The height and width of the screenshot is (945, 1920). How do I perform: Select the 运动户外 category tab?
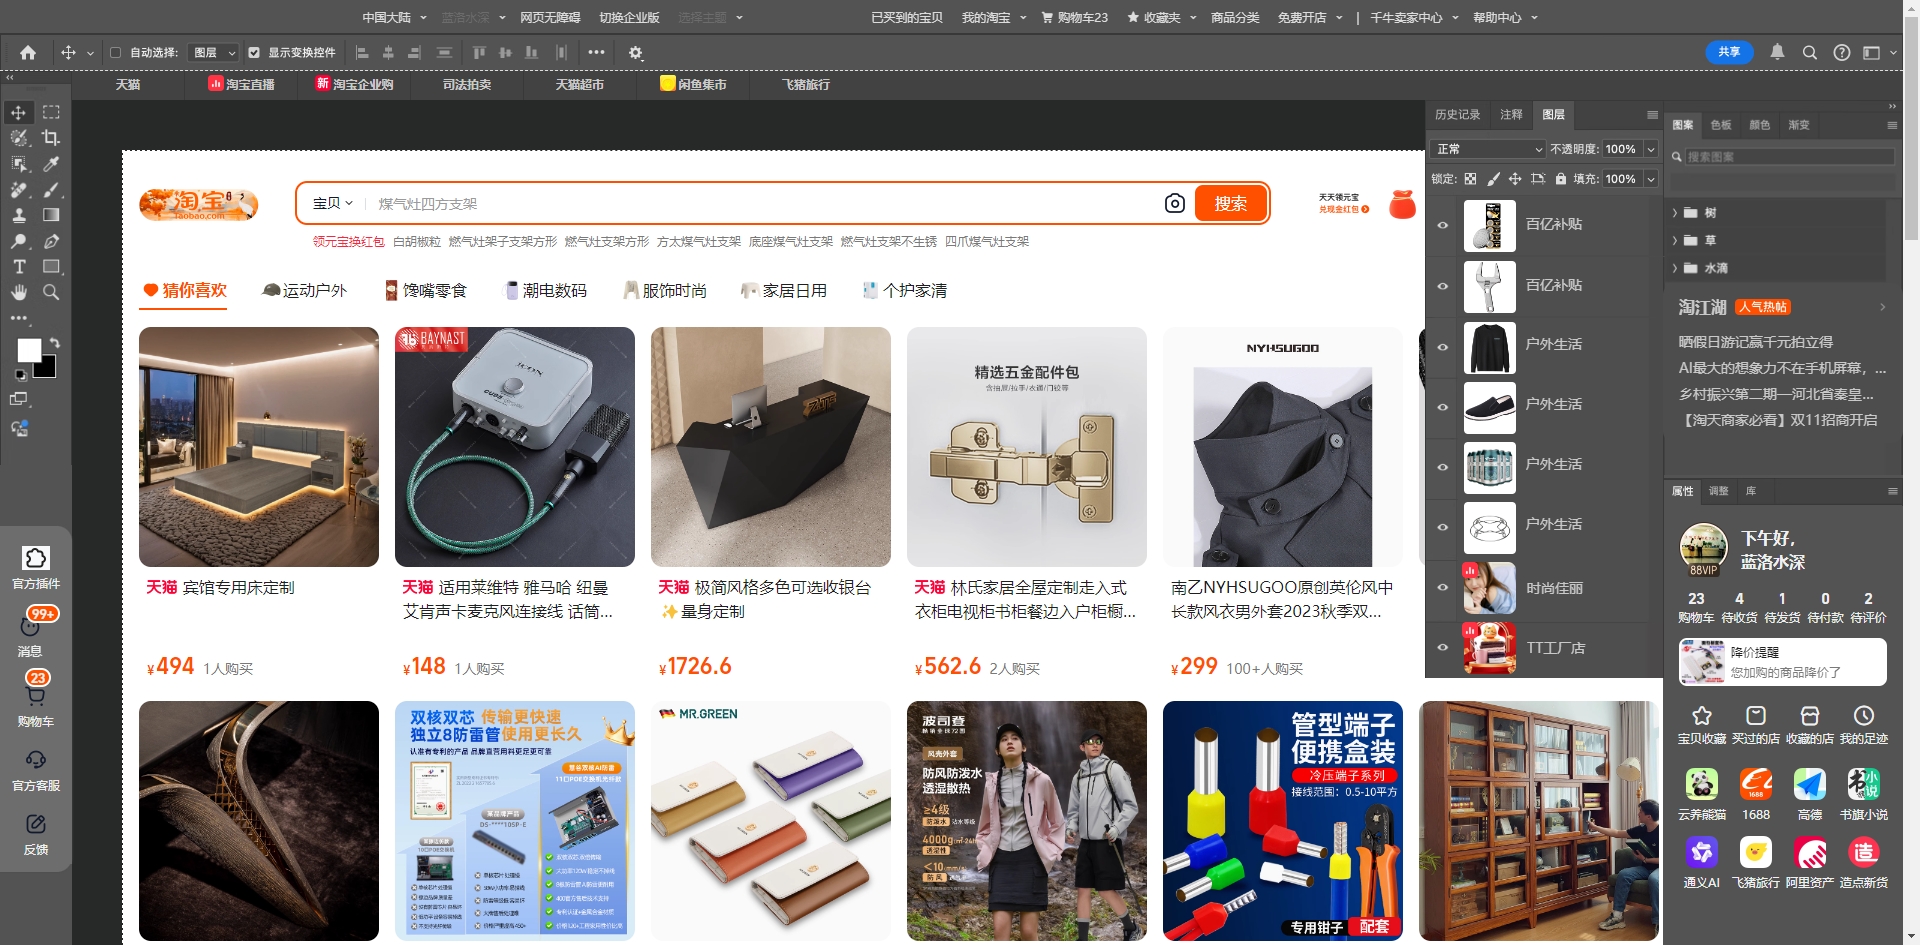click(304, 291)
